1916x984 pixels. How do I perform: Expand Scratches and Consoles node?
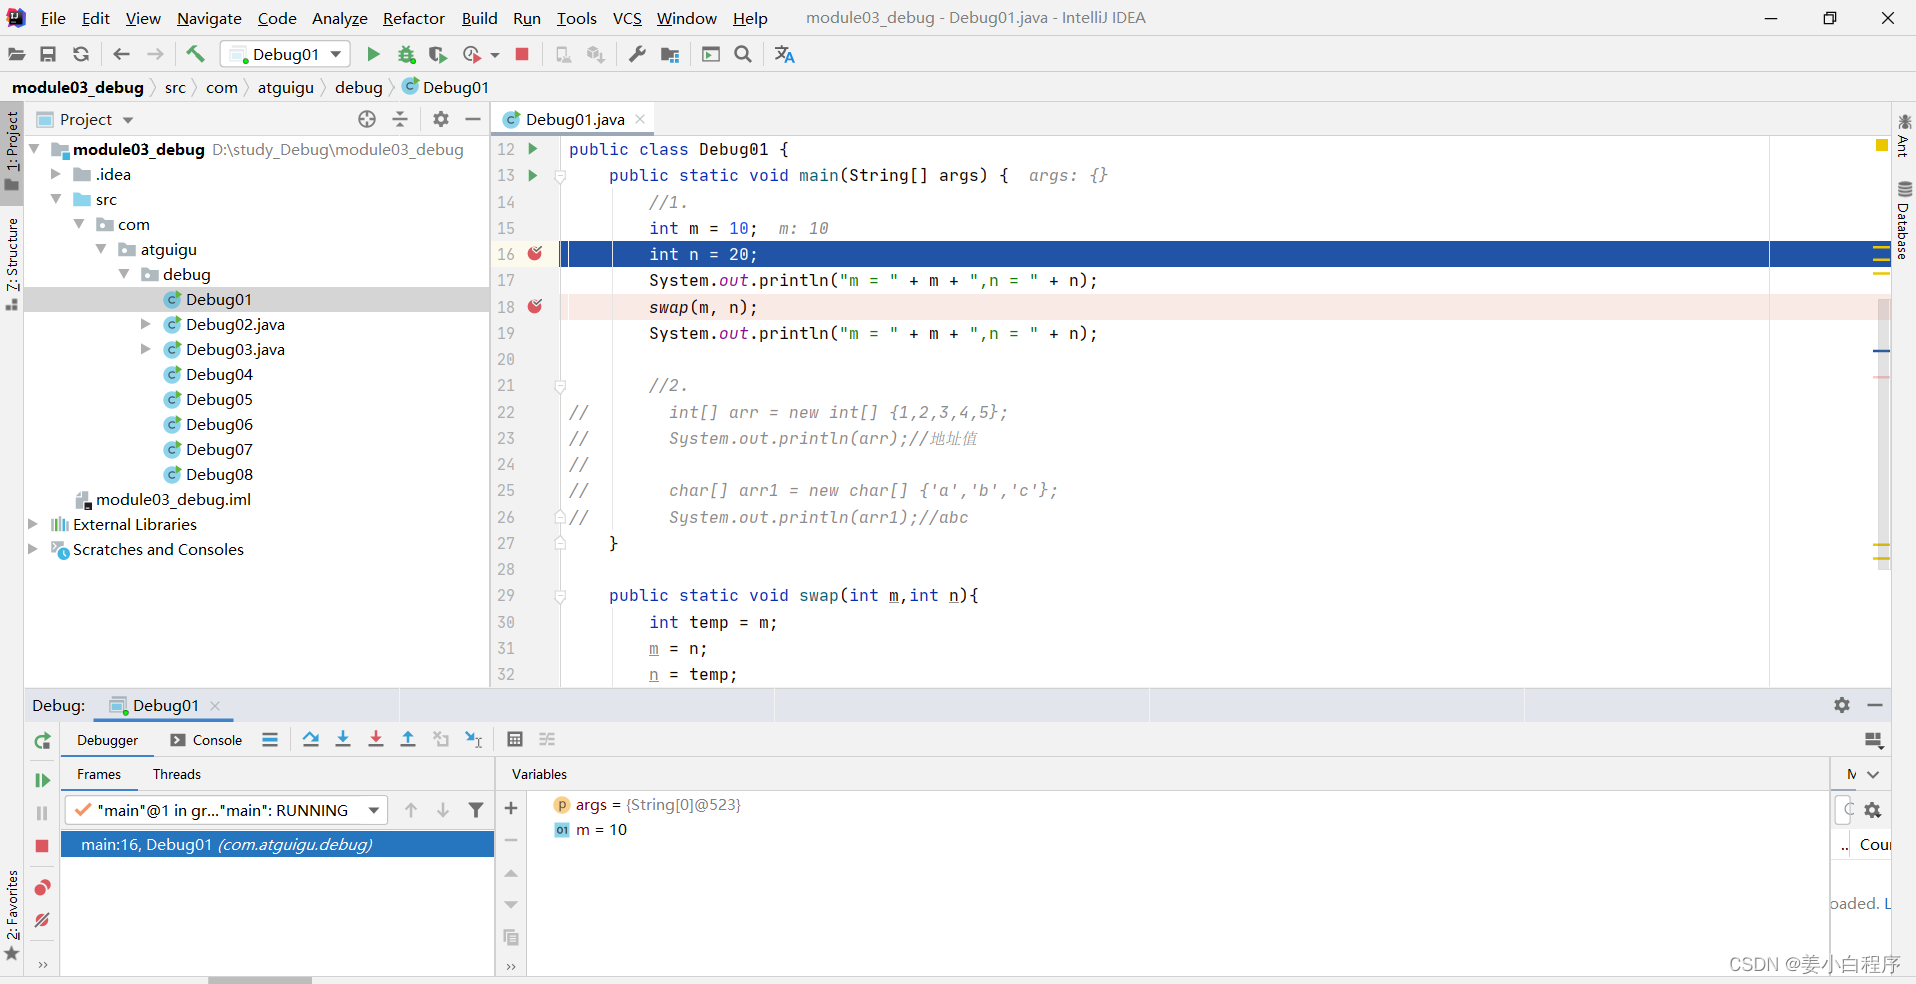pyautogui.click(x=33, y=549)
